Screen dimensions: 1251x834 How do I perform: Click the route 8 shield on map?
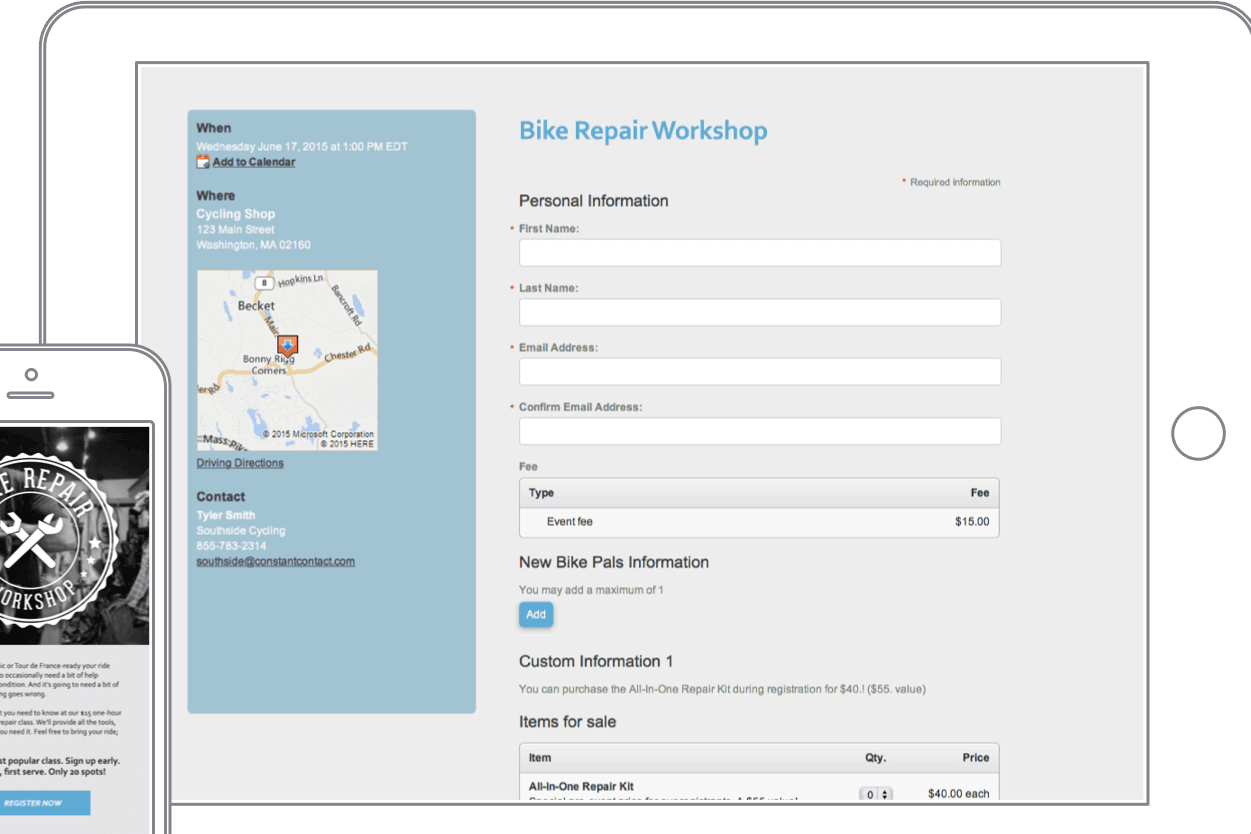pyautogui.click(x=264, y=284)
